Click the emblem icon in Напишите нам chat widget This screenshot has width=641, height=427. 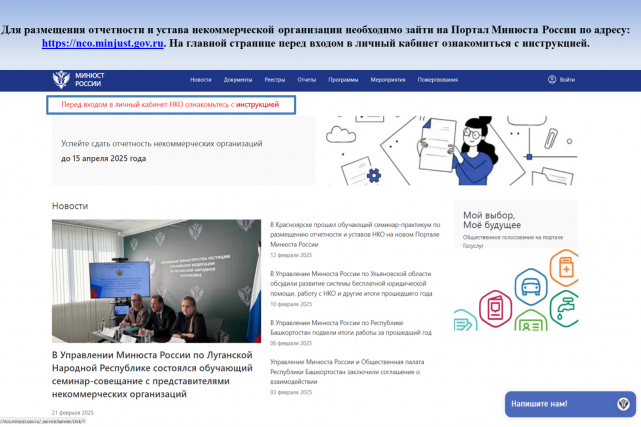click(623, 404)
